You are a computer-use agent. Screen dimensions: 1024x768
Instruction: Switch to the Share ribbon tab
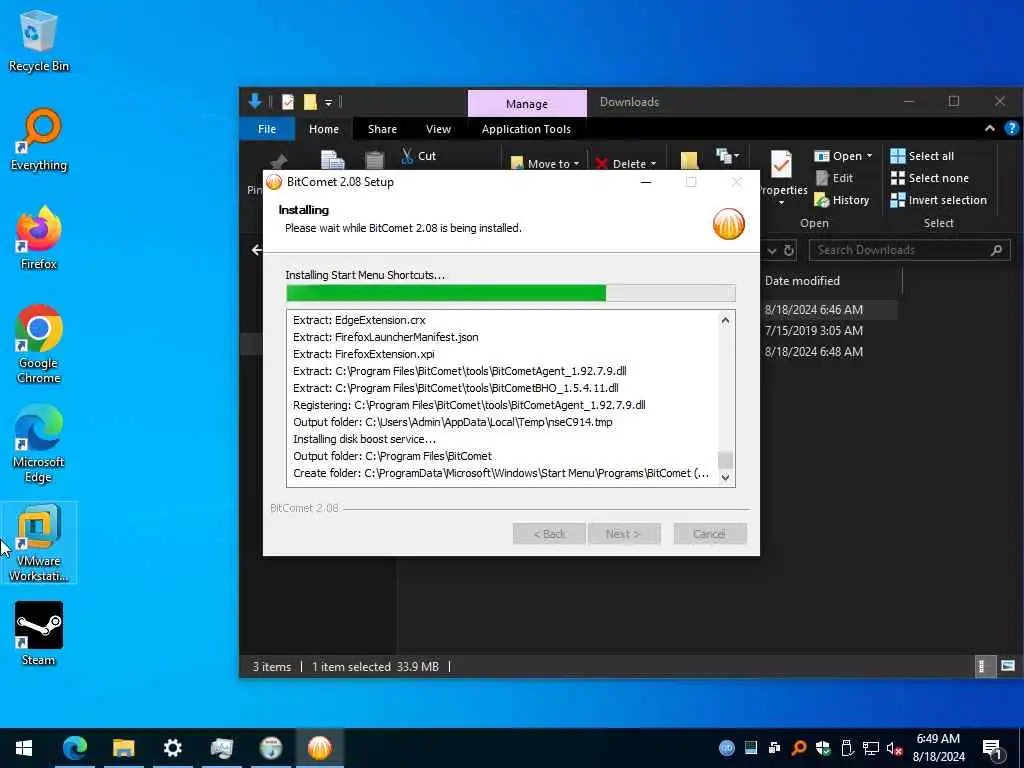coord(382,129)
